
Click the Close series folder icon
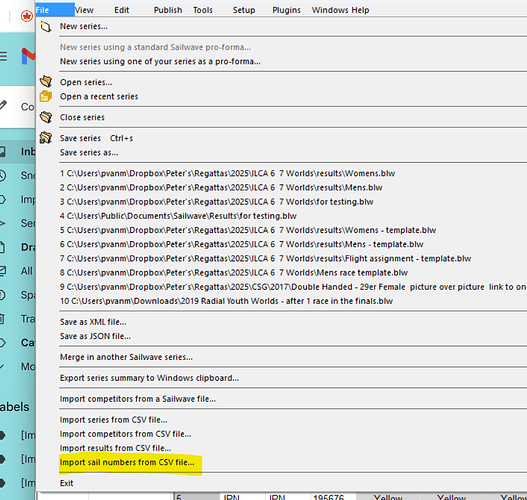(x=46, y=117)
